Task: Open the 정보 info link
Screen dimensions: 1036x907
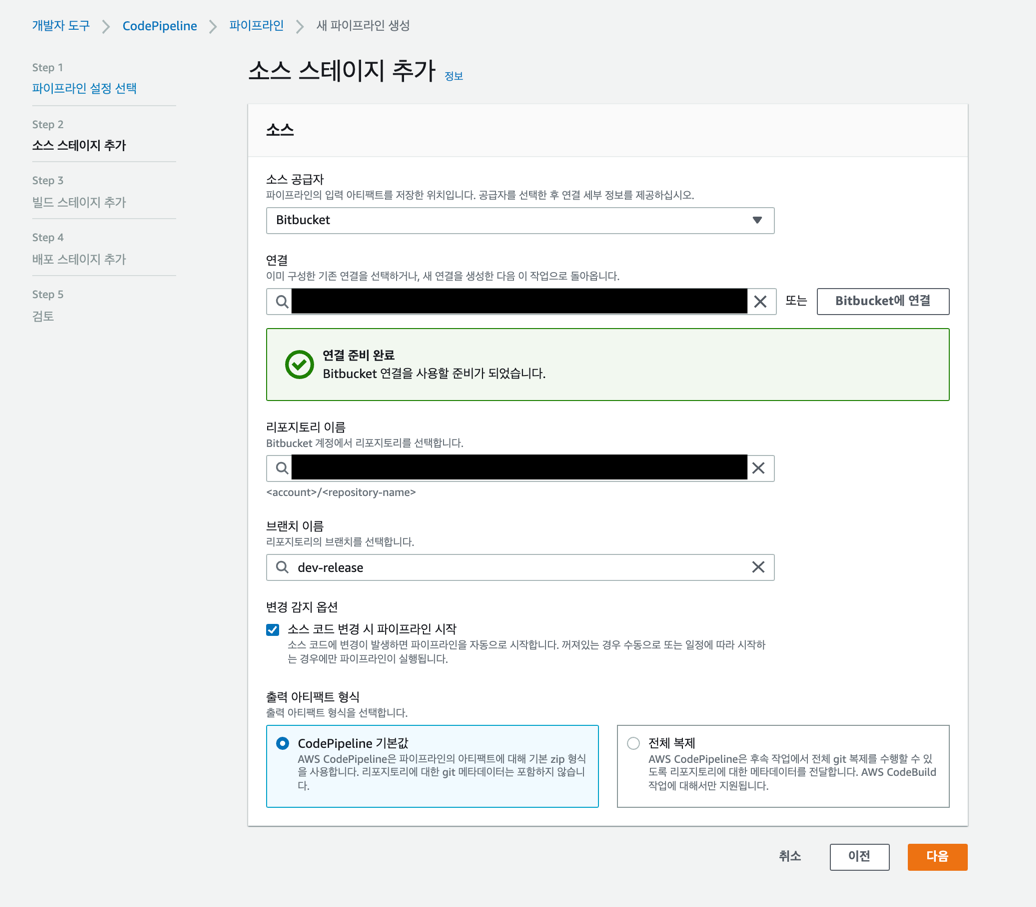Action: [x=453, y=76]
